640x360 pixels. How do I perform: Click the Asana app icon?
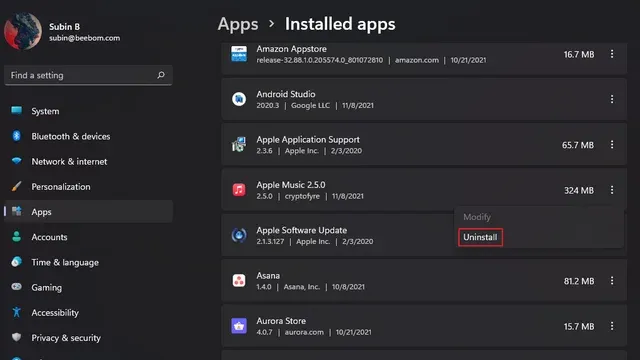[239, 280]
